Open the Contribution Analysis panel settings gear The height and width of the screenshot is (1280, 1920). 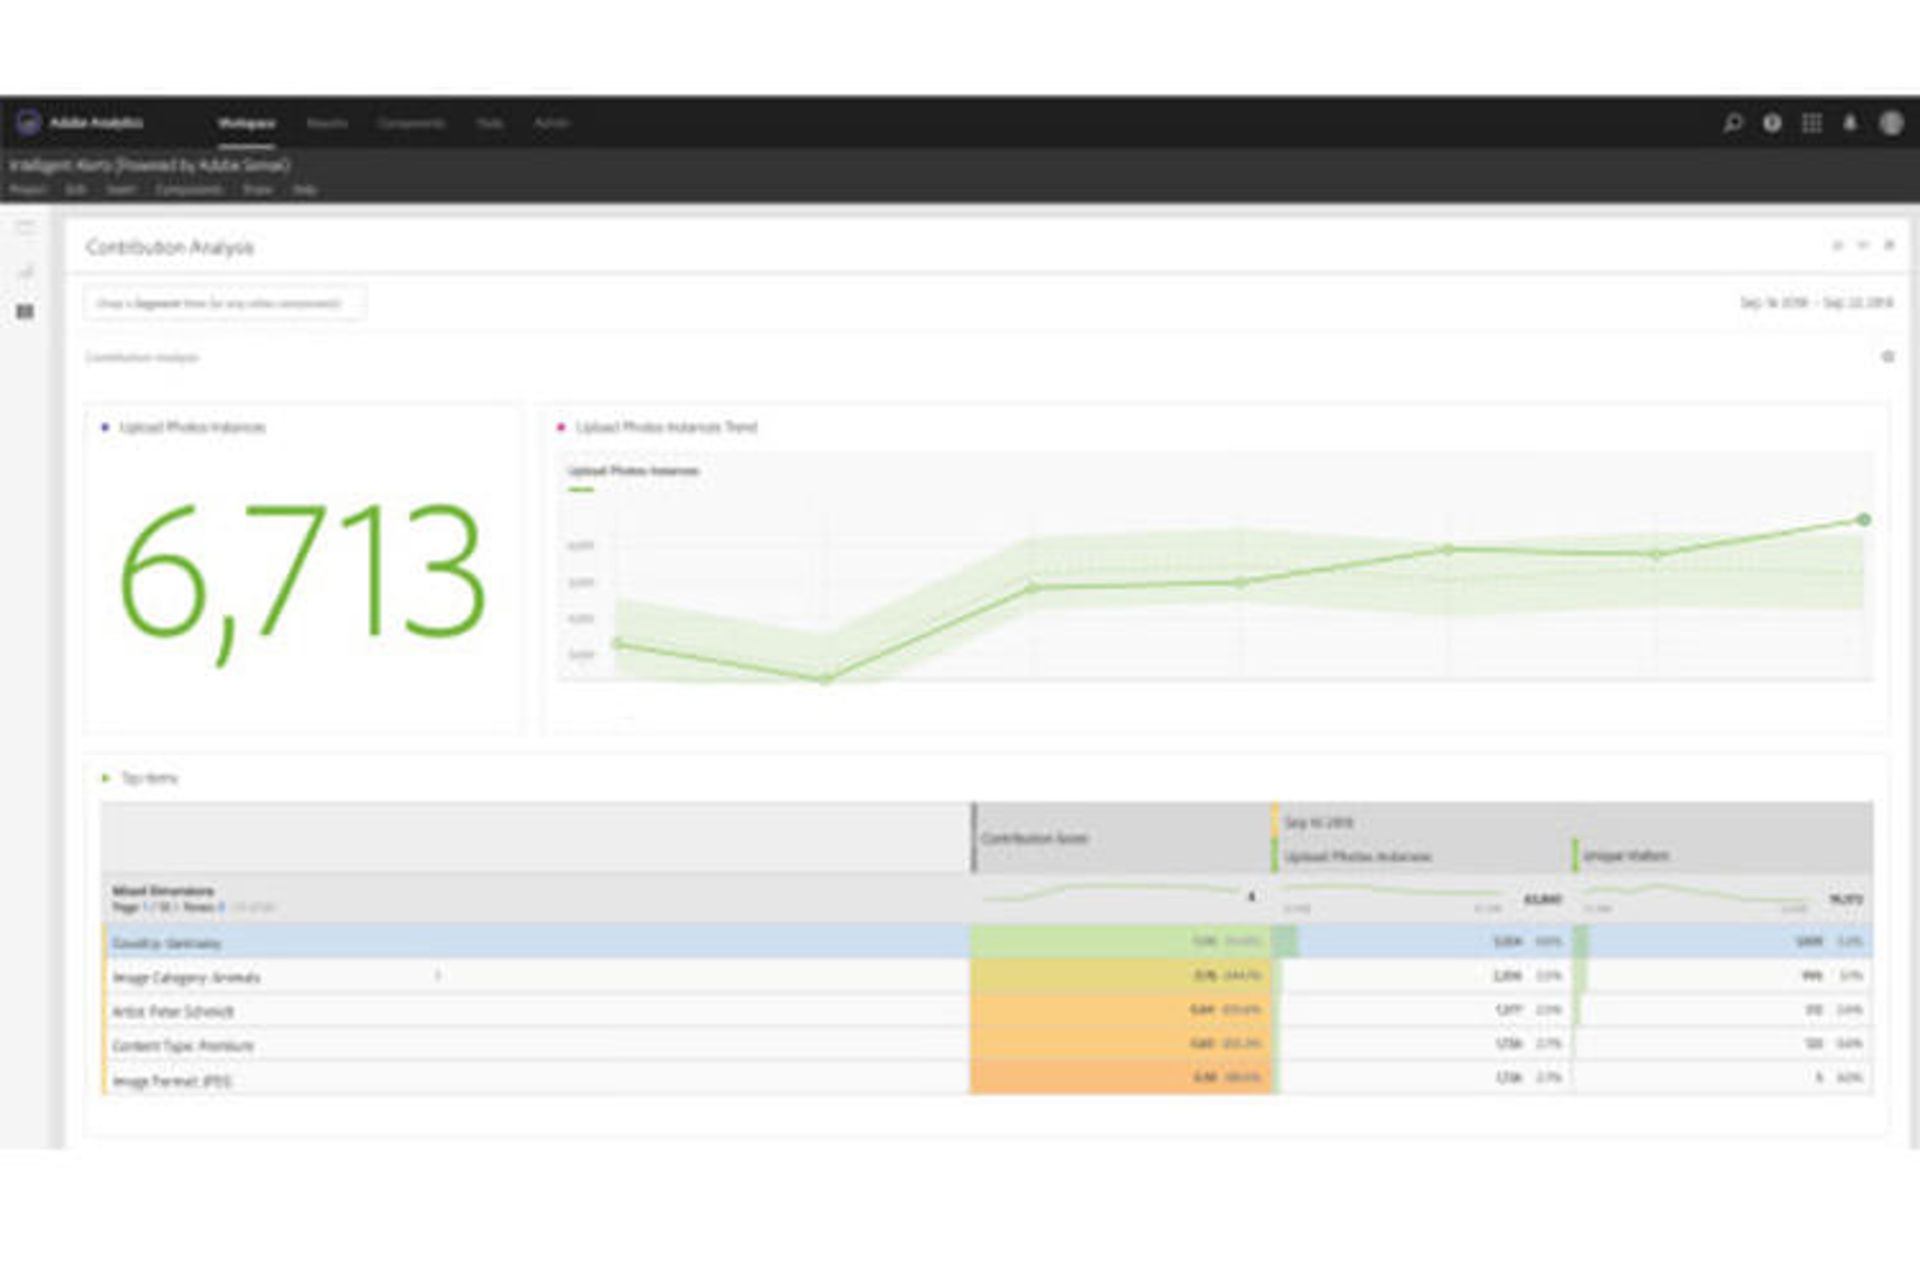click(1888, 356)
